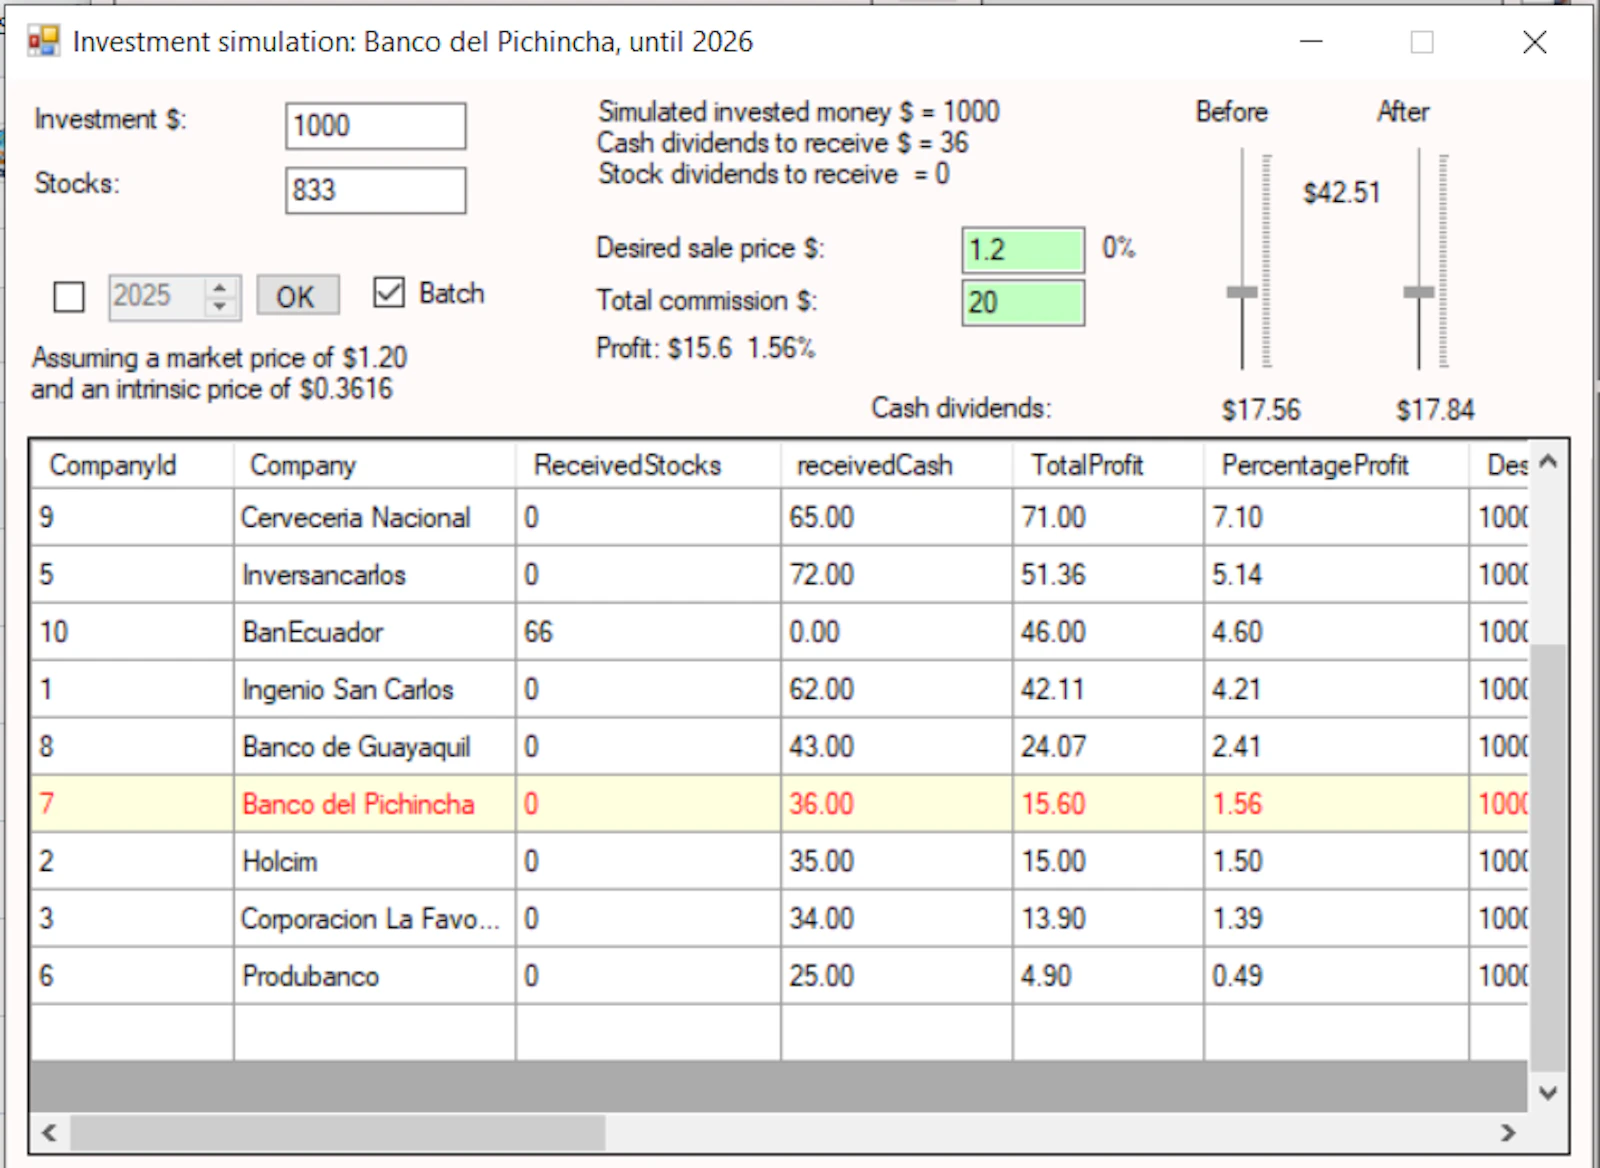Screen dimensions: 1600x1168
Task: Click the TotalProfit column header
Action: pyautogui.click(x=1108, y=465)
